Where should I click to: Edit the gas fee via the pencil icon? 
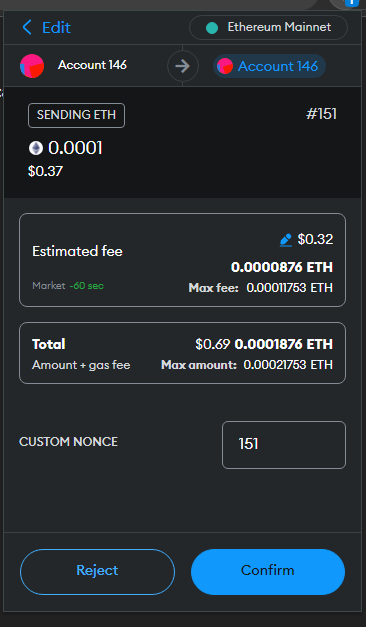tap(286, 240)
